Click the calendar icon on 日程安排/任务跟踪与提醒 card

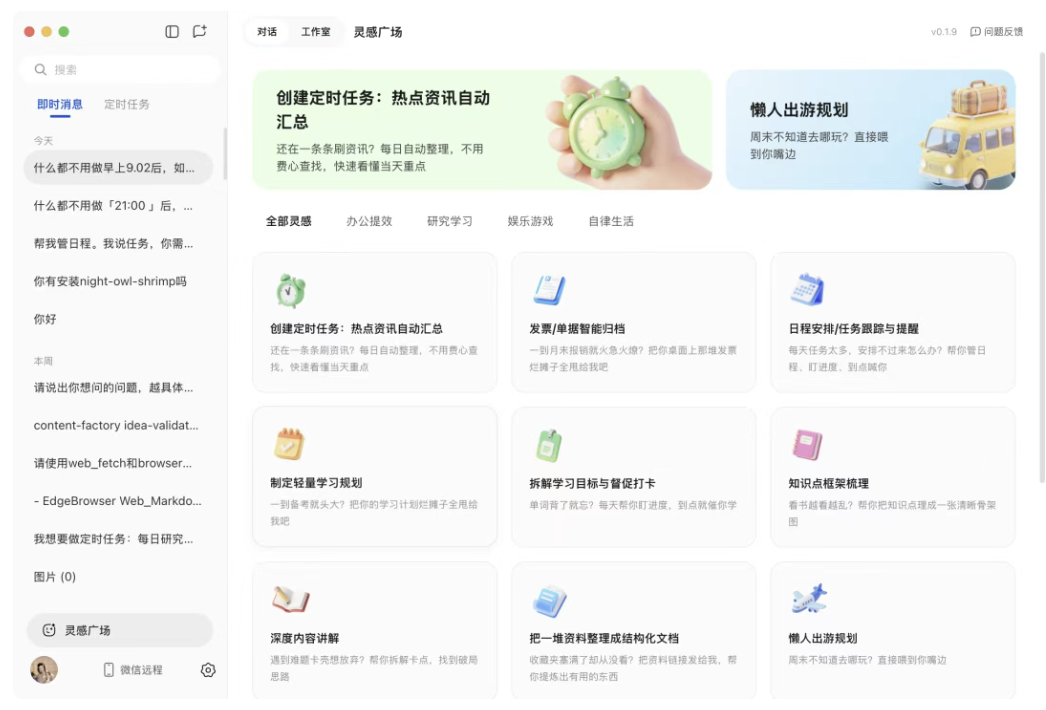pos(807,291)
